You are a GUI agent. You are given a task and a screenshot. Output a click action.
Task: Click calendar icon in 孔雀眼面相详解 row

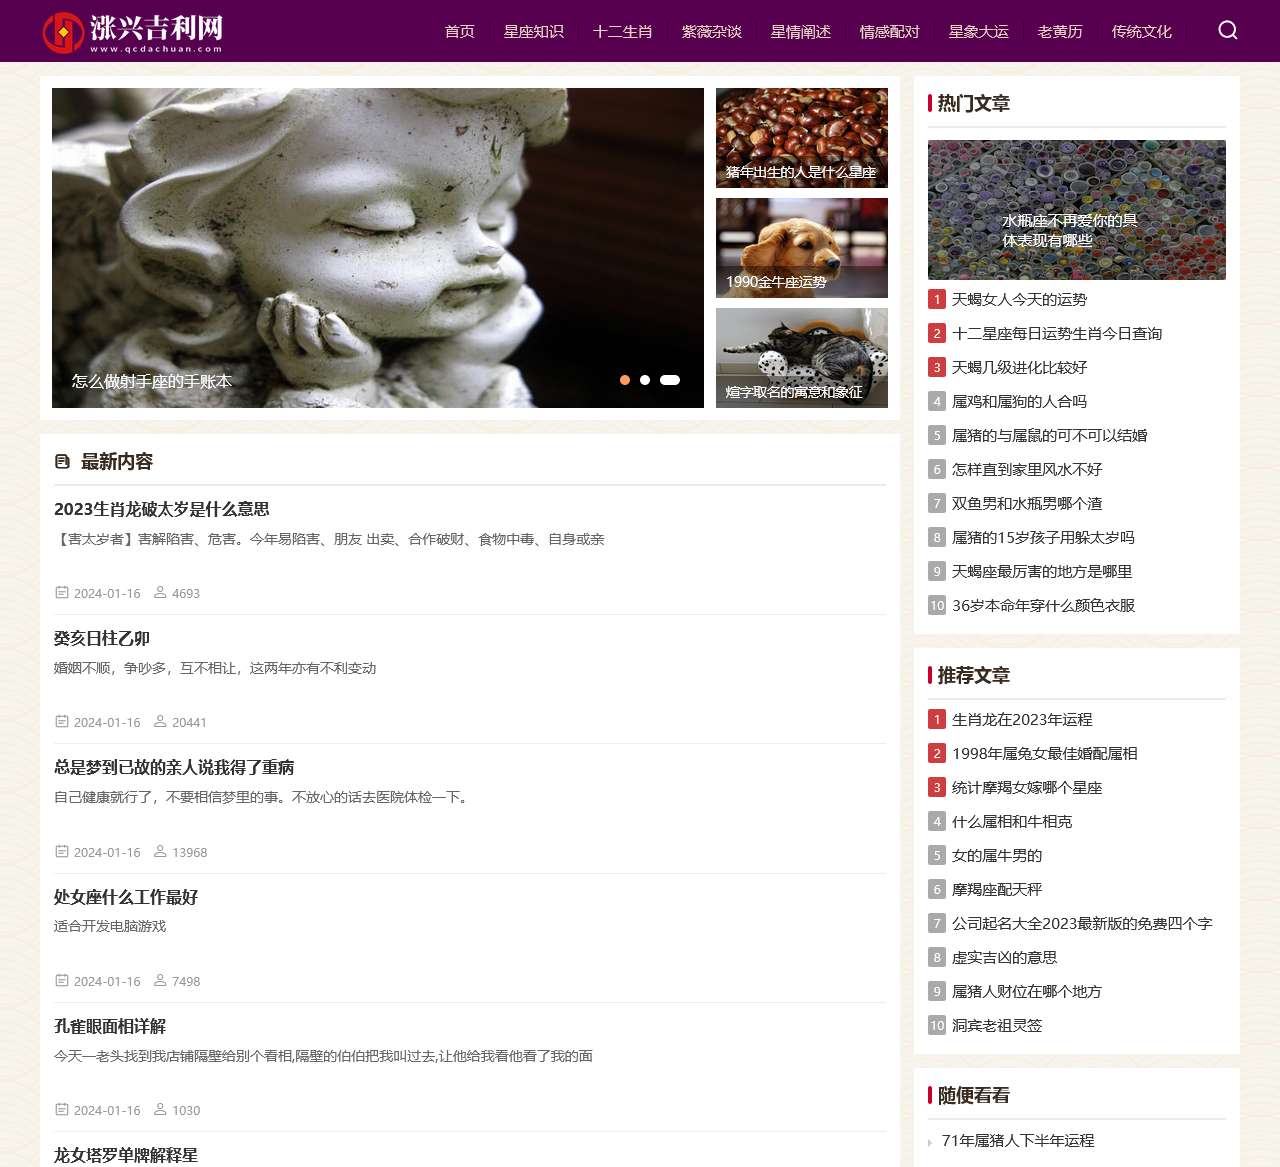click(62, 1110)
